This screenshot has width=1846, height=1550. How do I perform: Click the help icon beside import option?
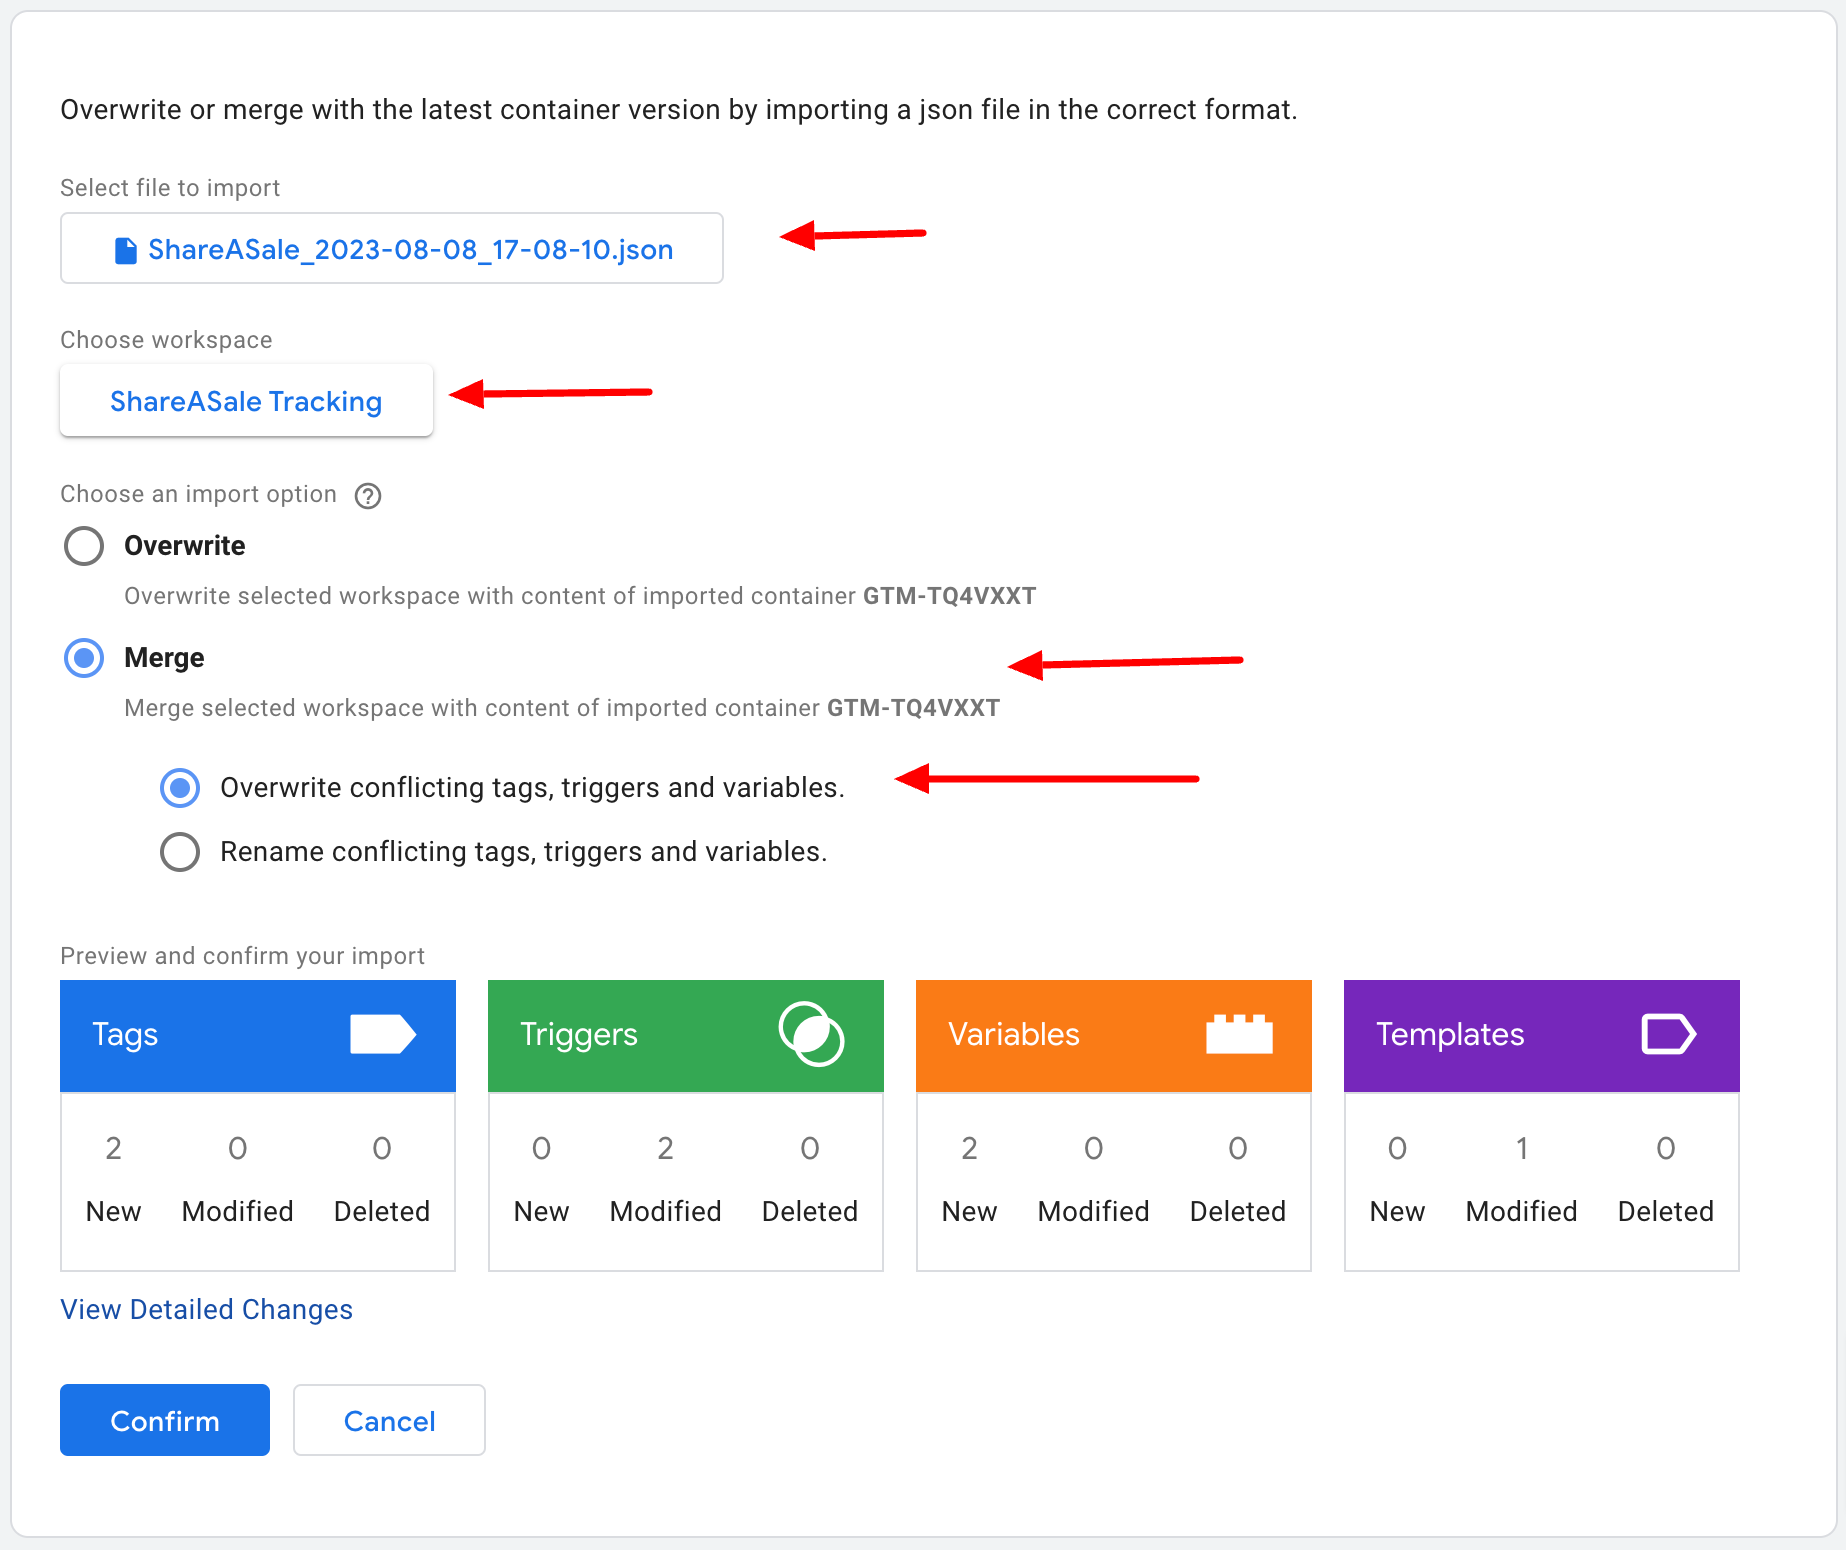pos(368,495)
